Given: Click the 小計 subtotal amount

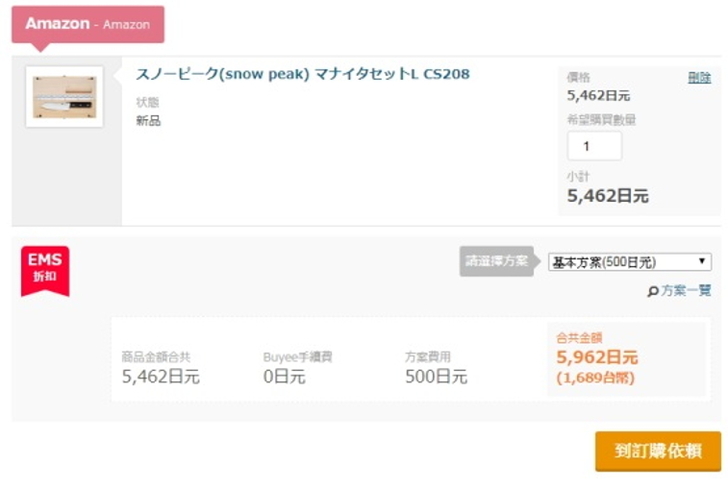Looking at the screenshot, I should 607,196.
